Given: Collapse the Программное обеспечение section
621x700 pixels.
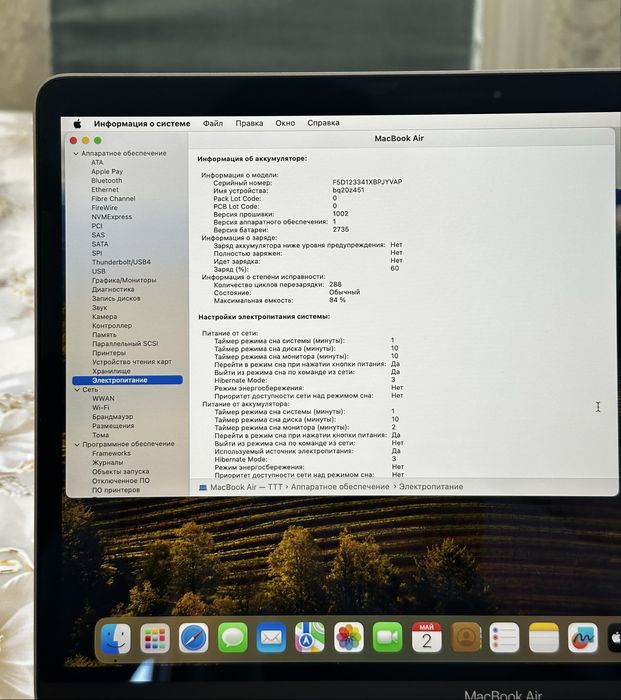Looking at the screenshot, I should click(77, 444).
